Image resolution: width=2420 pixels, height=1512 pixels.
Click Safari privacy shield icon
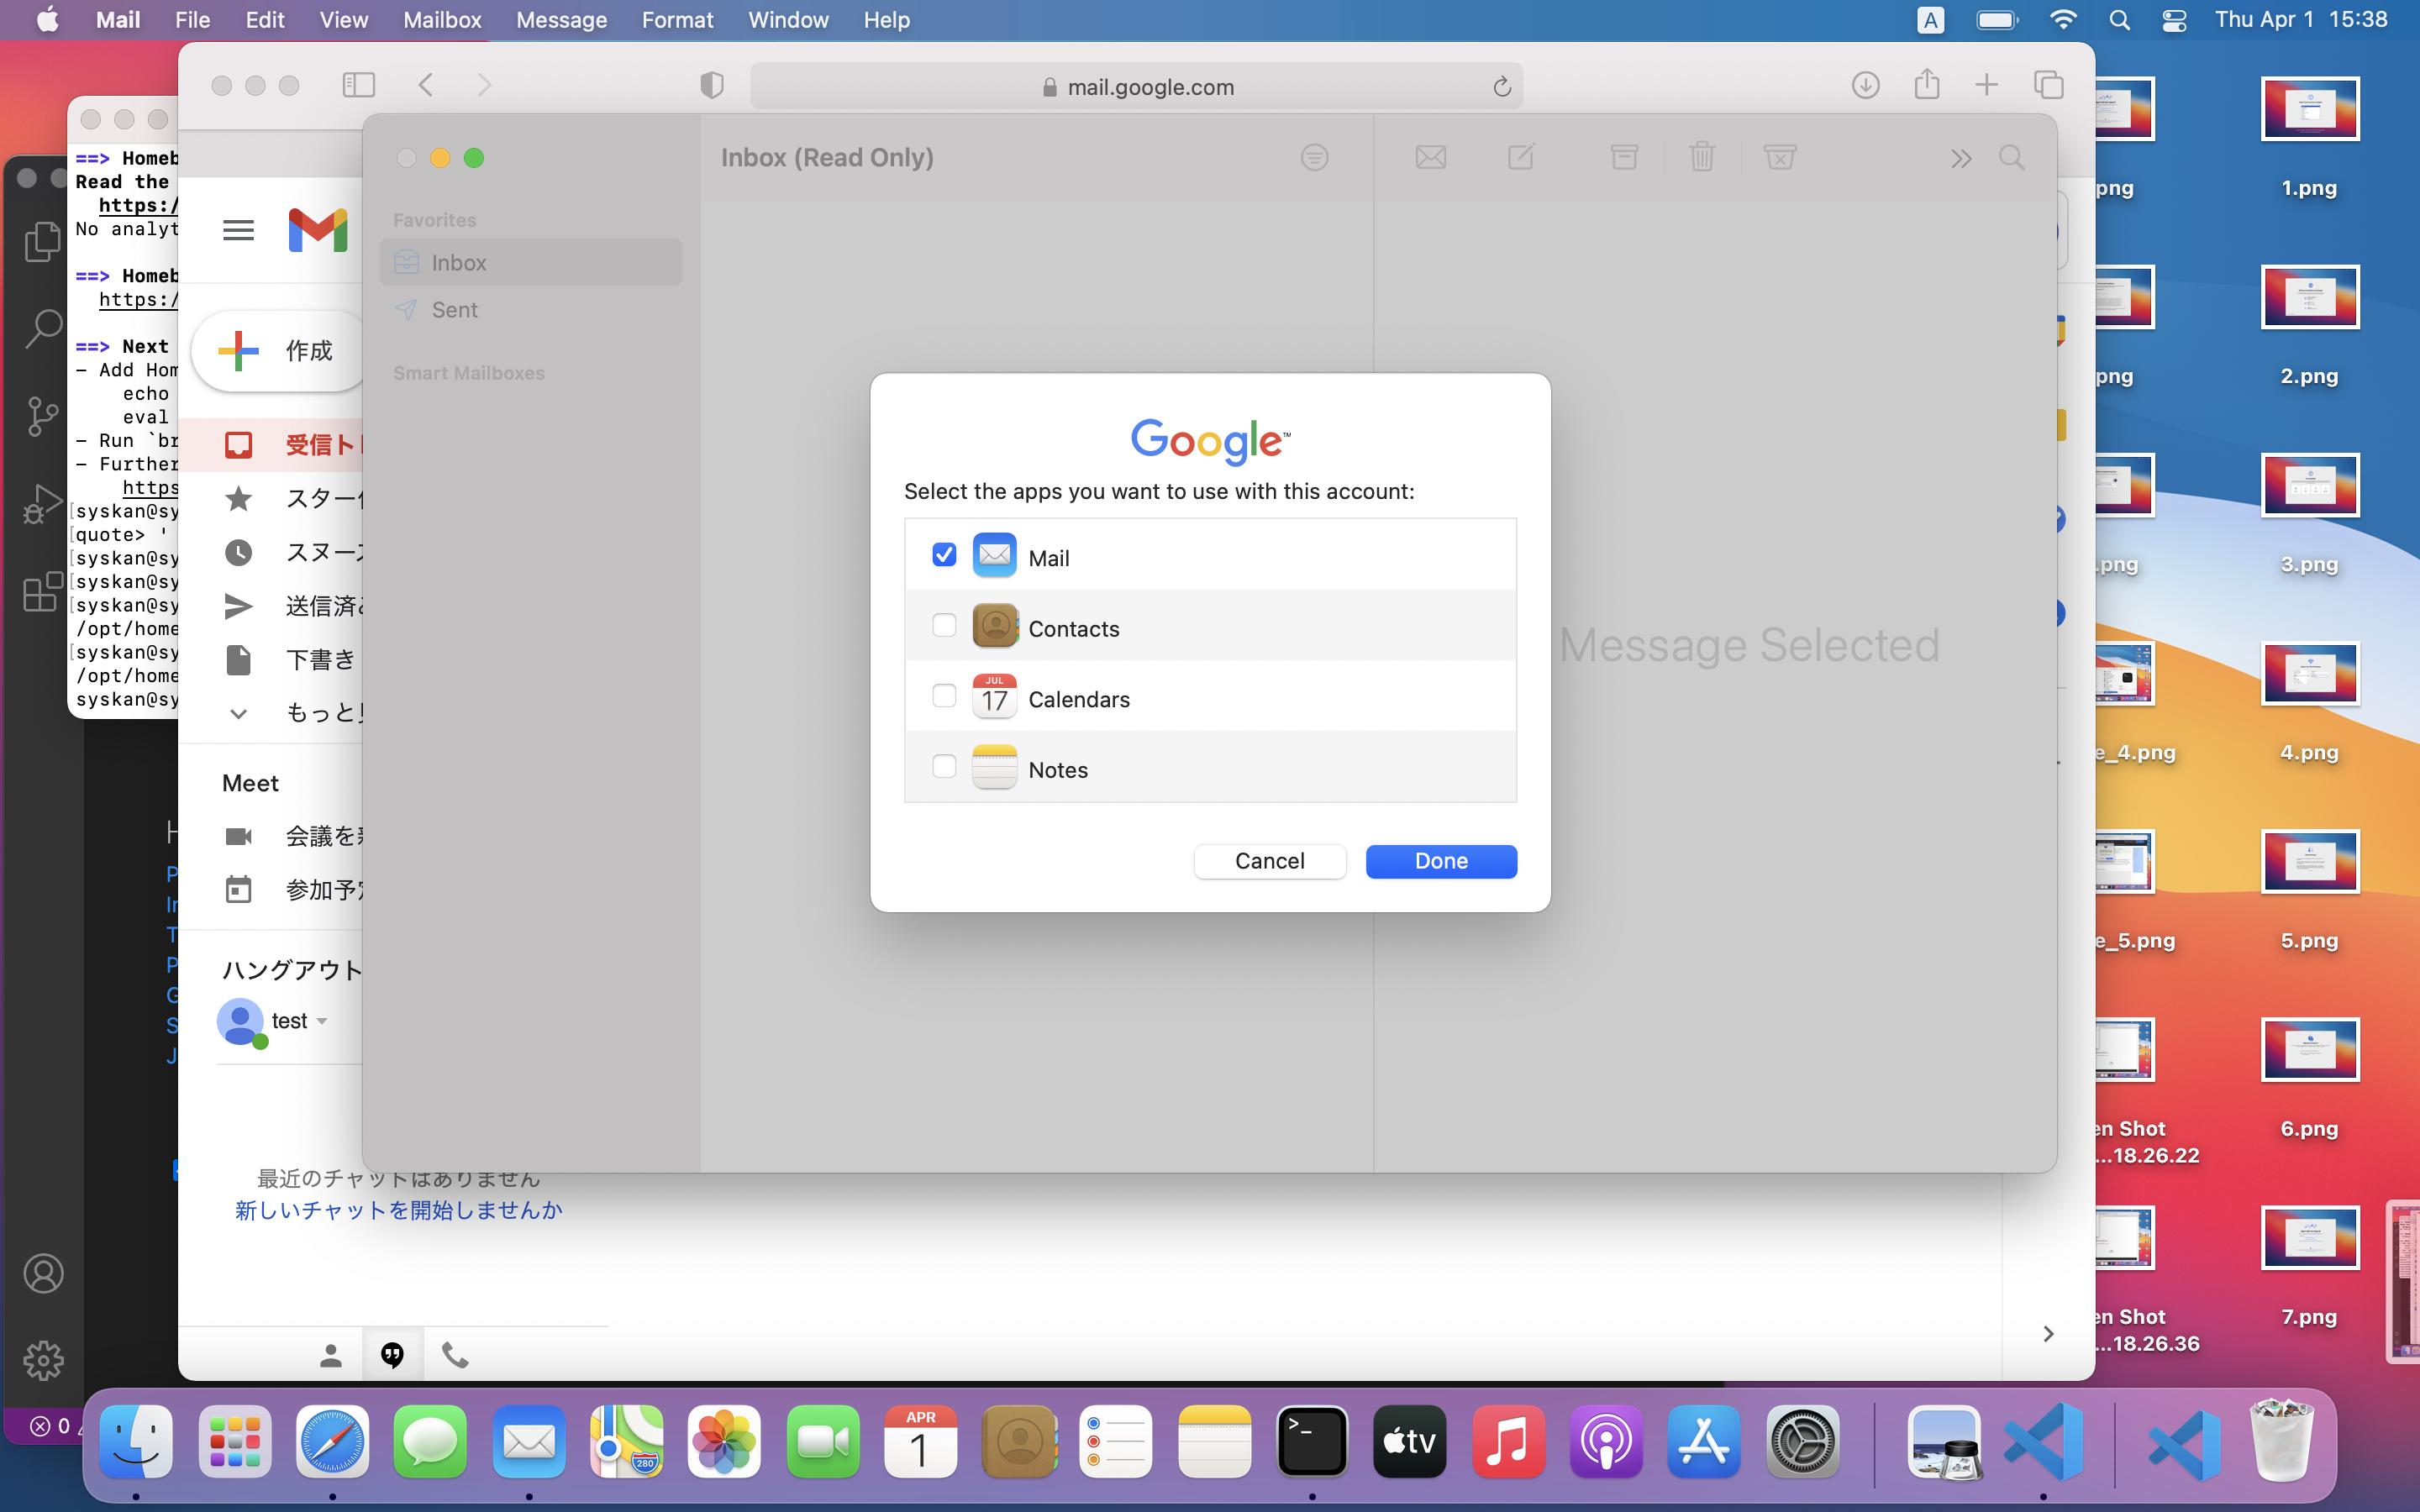tap(712, 86)
